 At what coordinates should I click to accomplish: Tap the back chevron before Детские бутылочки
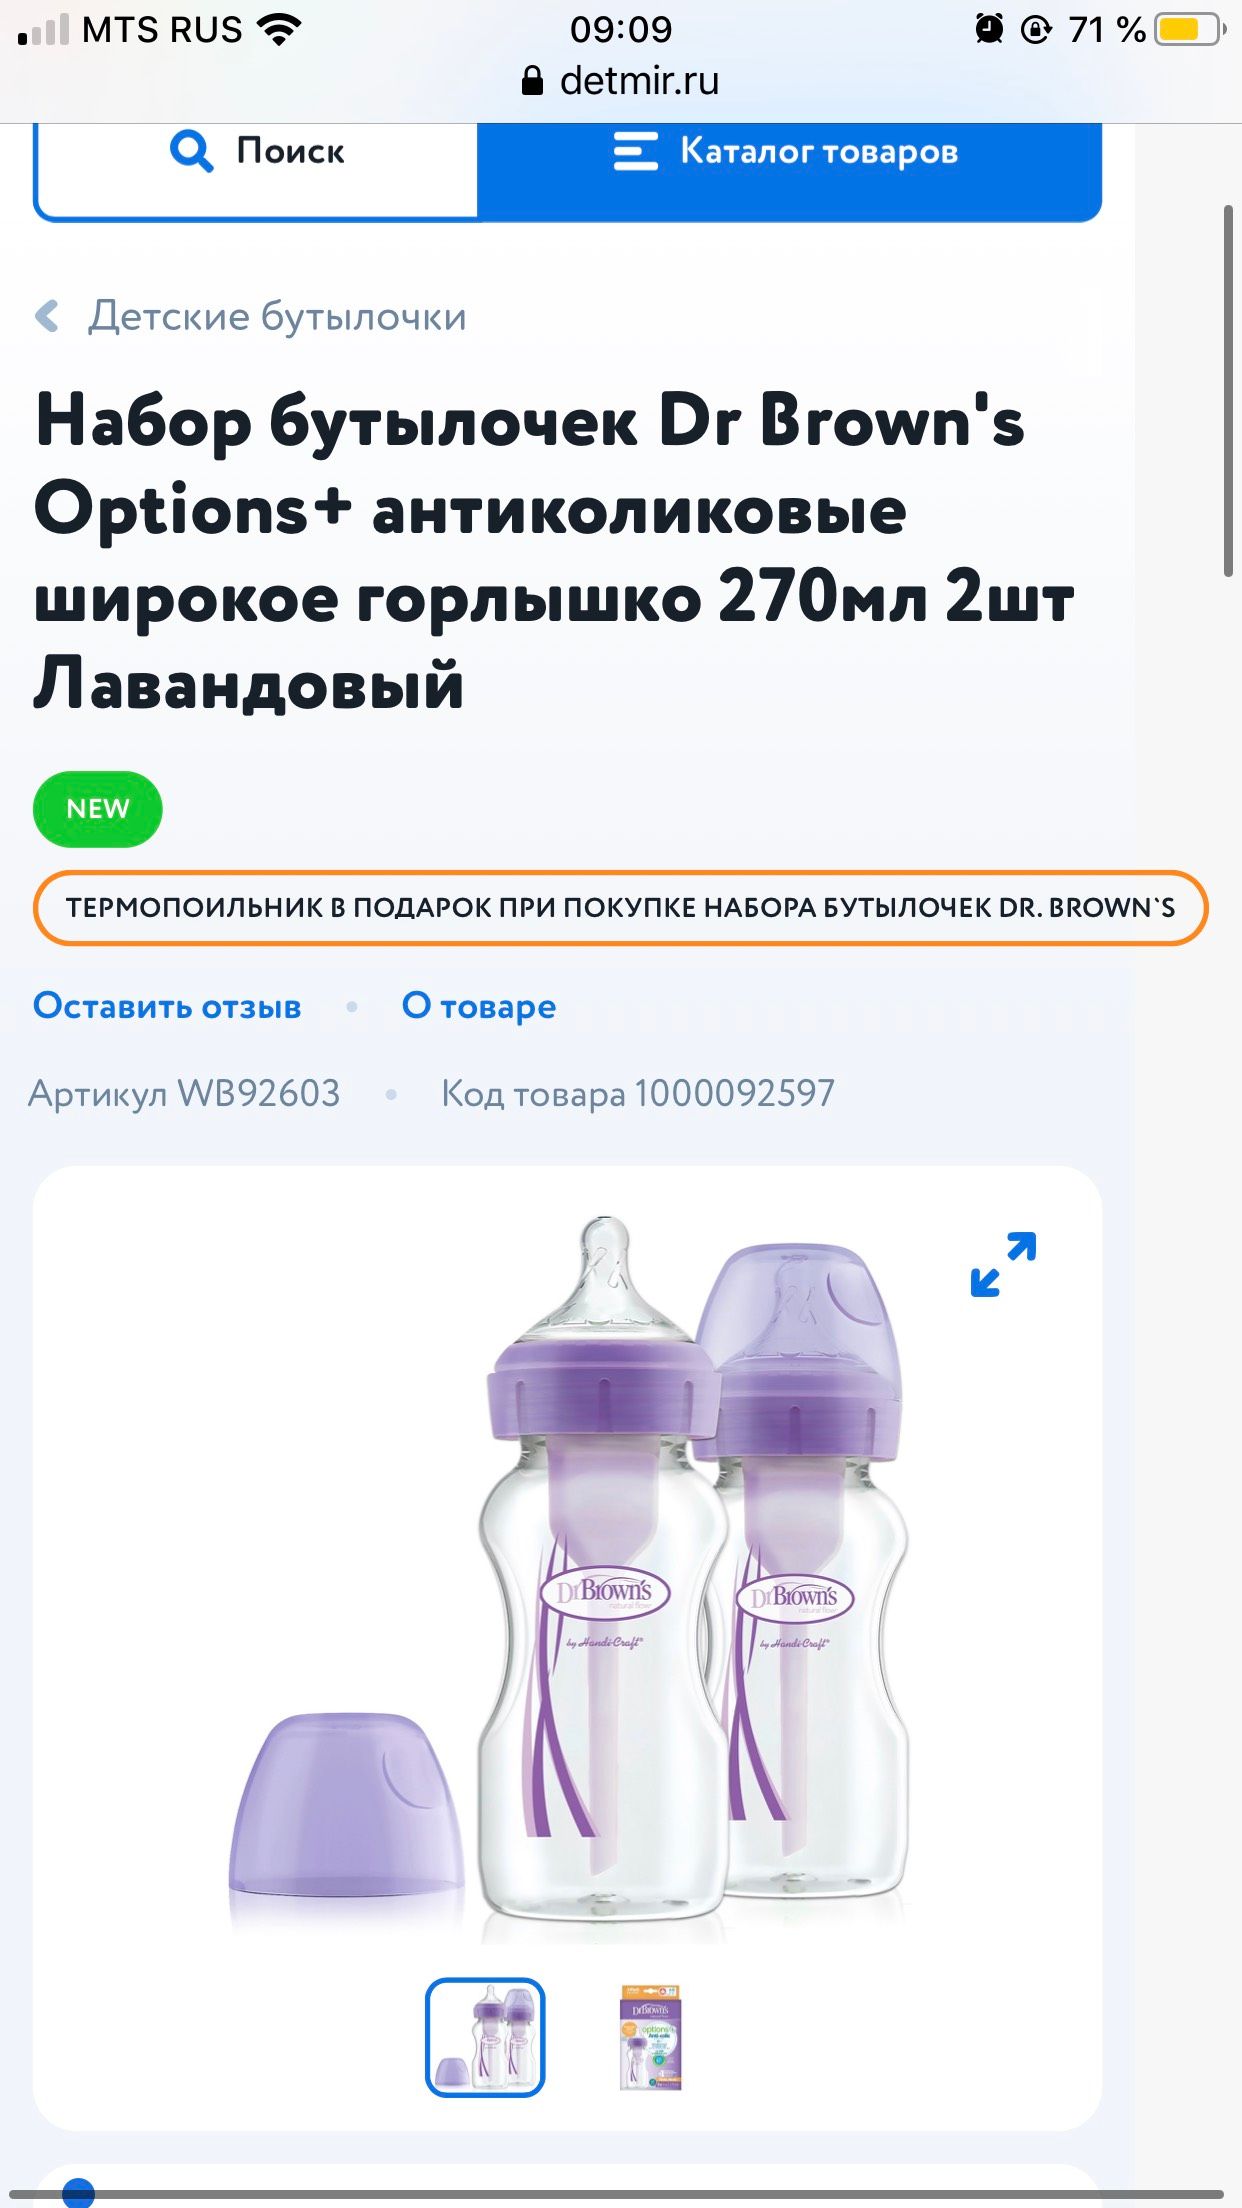click(47, 316)
